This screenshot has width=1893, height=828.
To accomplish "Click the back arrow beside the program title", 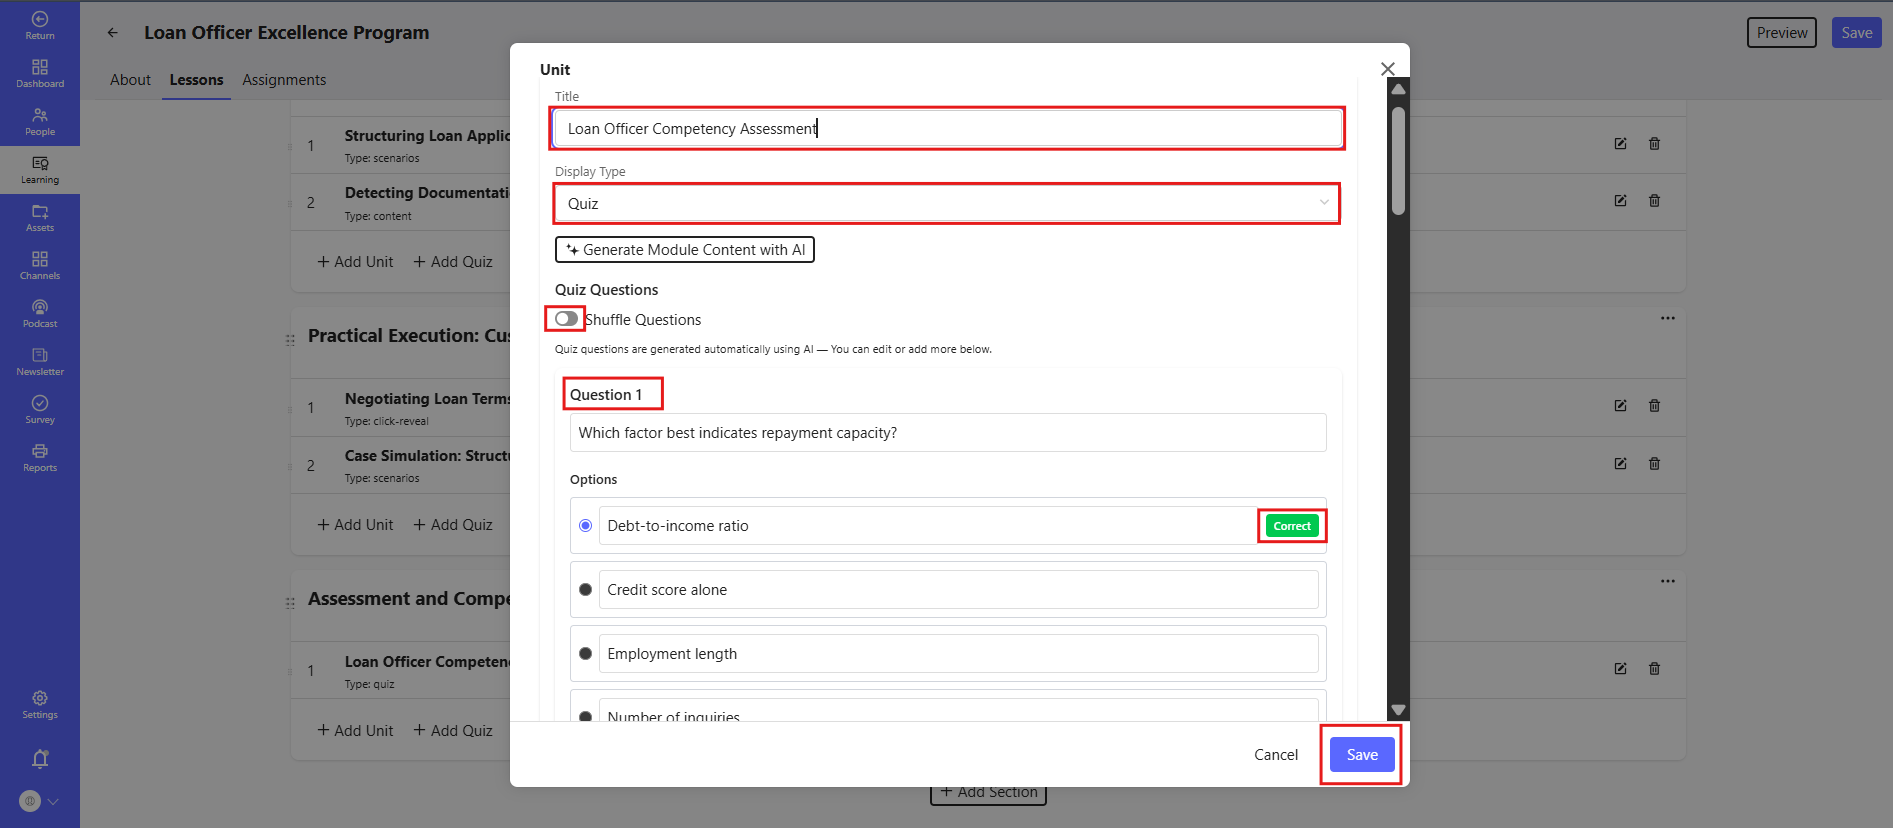I will (113, 32).
